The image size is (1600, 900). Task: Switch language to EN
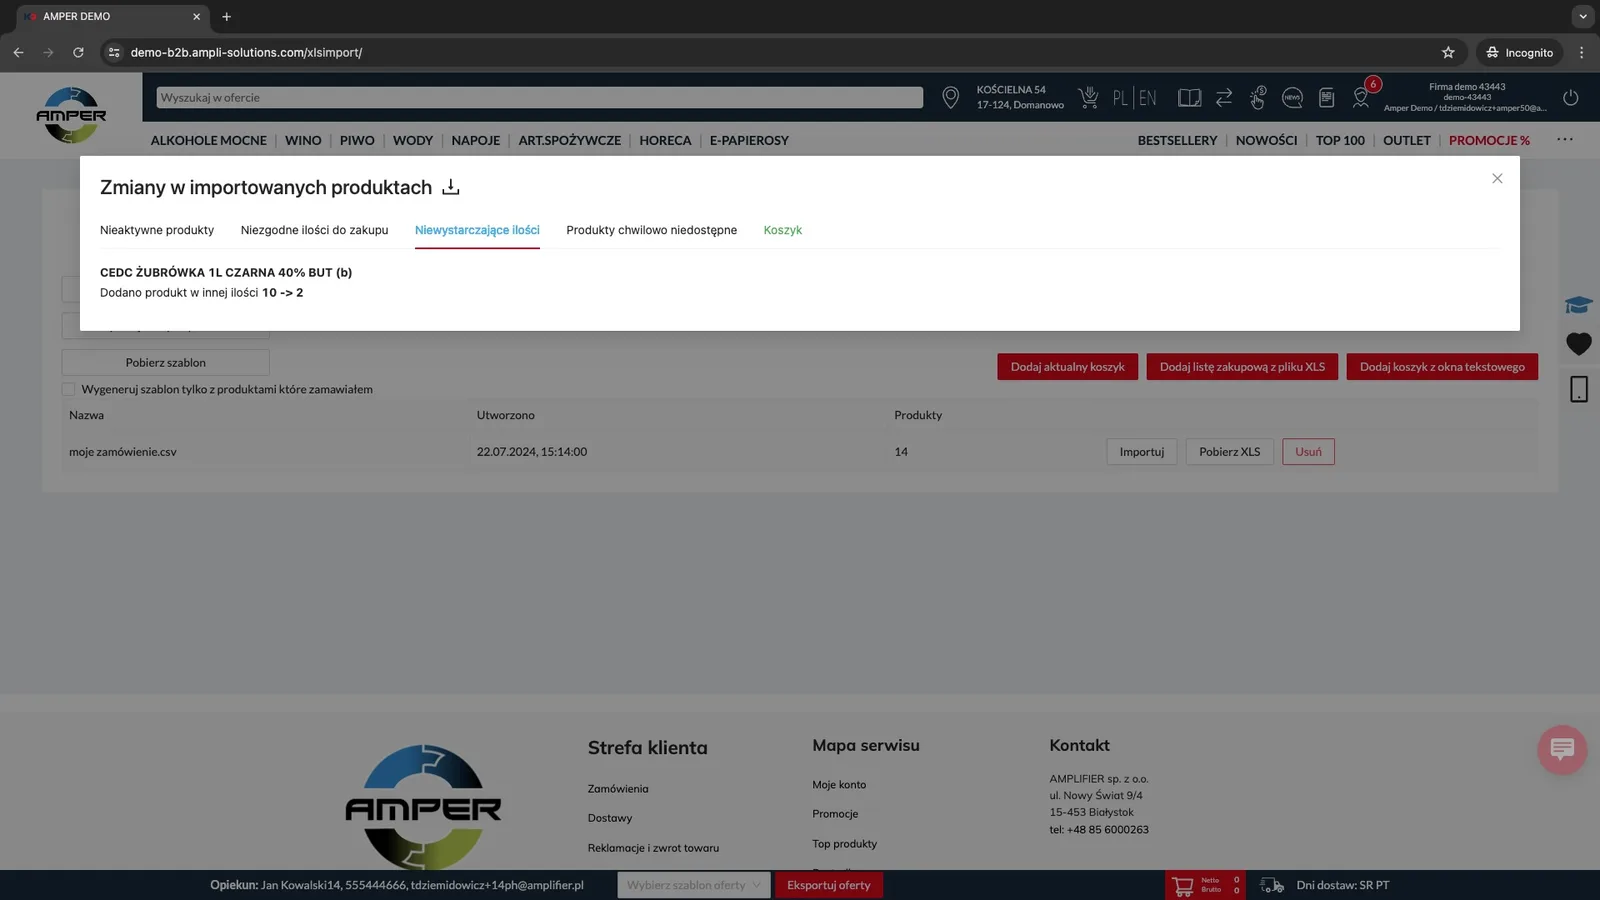pos(1147,97)
